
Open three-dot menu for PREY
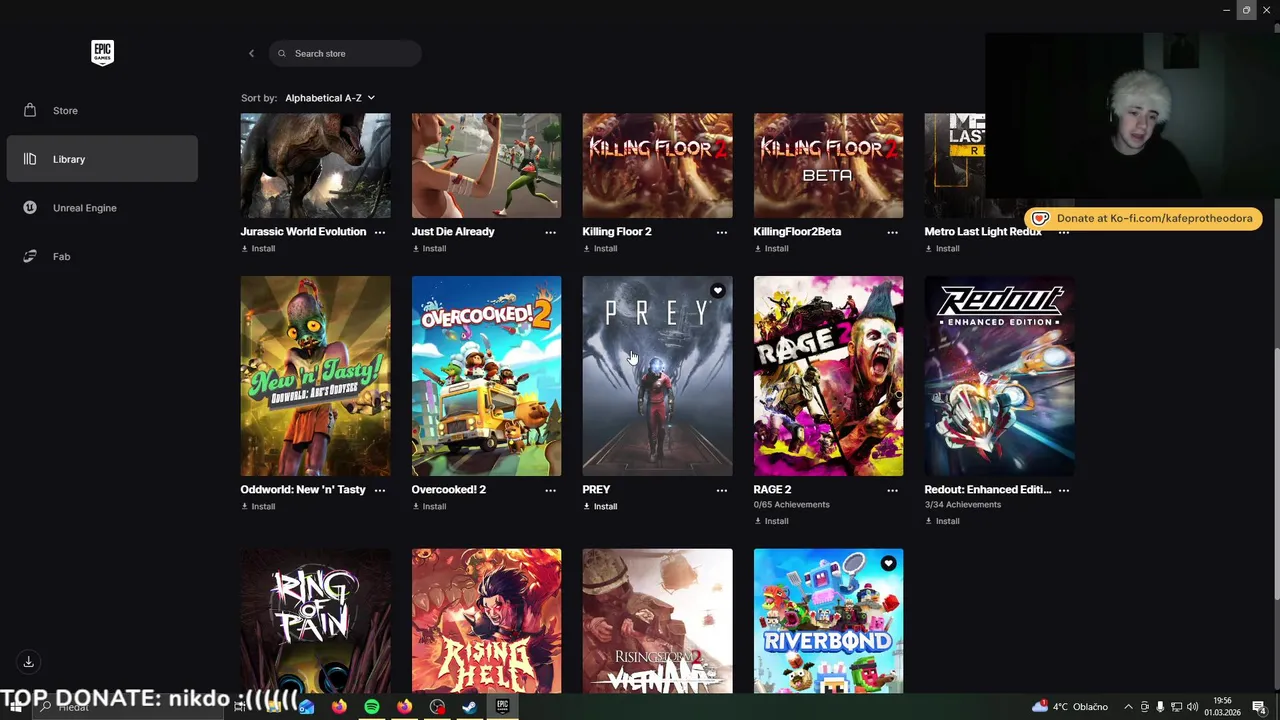(721, 490)
